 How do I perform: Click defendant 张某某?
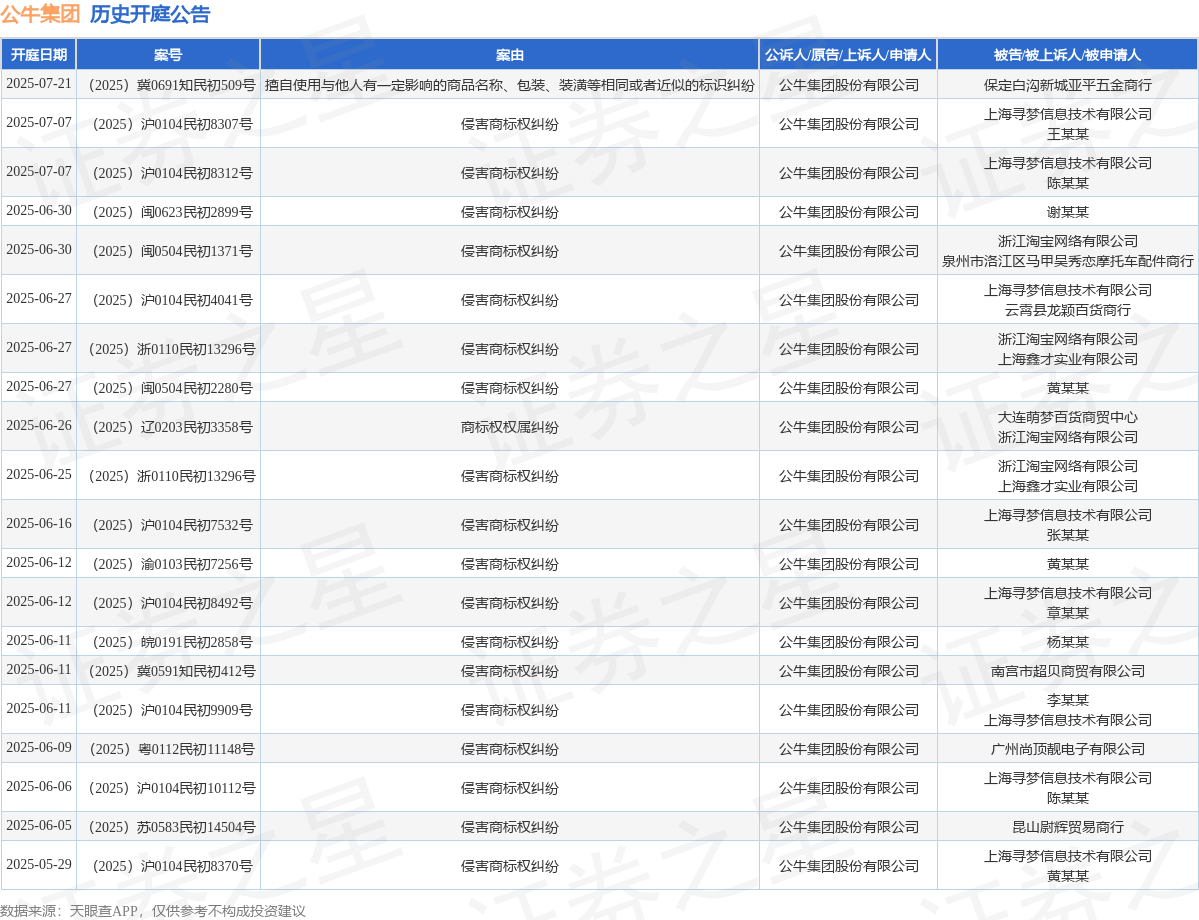click(1067, 535)
